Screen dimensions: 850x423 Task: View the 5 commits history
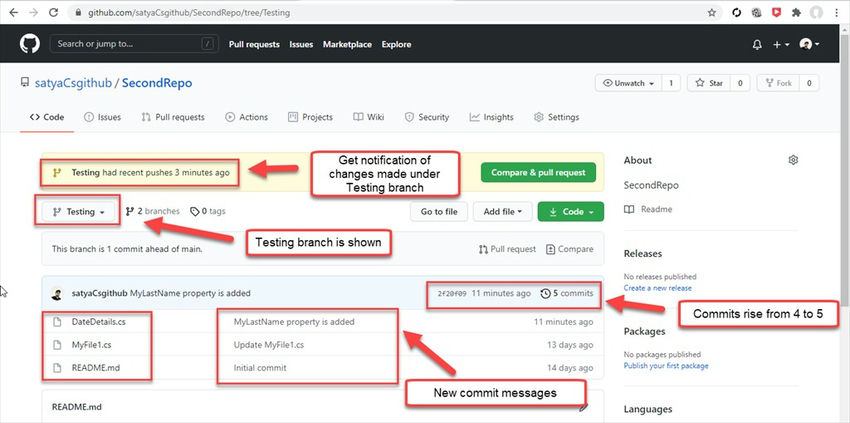[x=566, y=293]
